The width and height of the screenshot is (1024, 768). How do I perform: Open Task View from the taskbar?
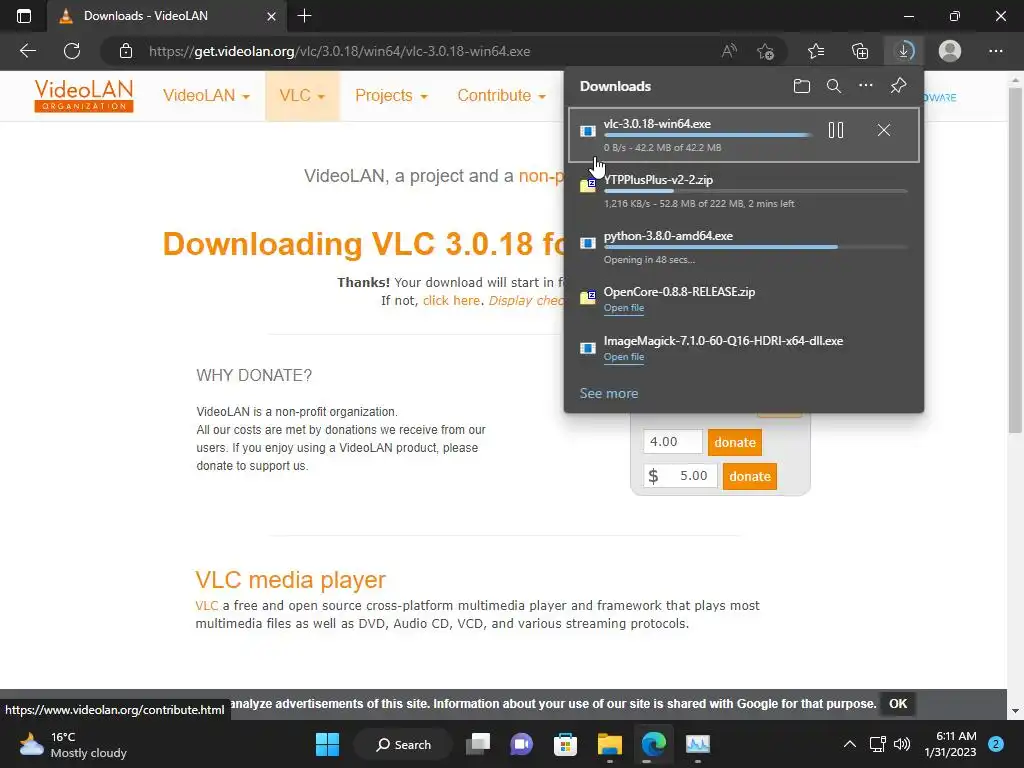tap(478, 744)
